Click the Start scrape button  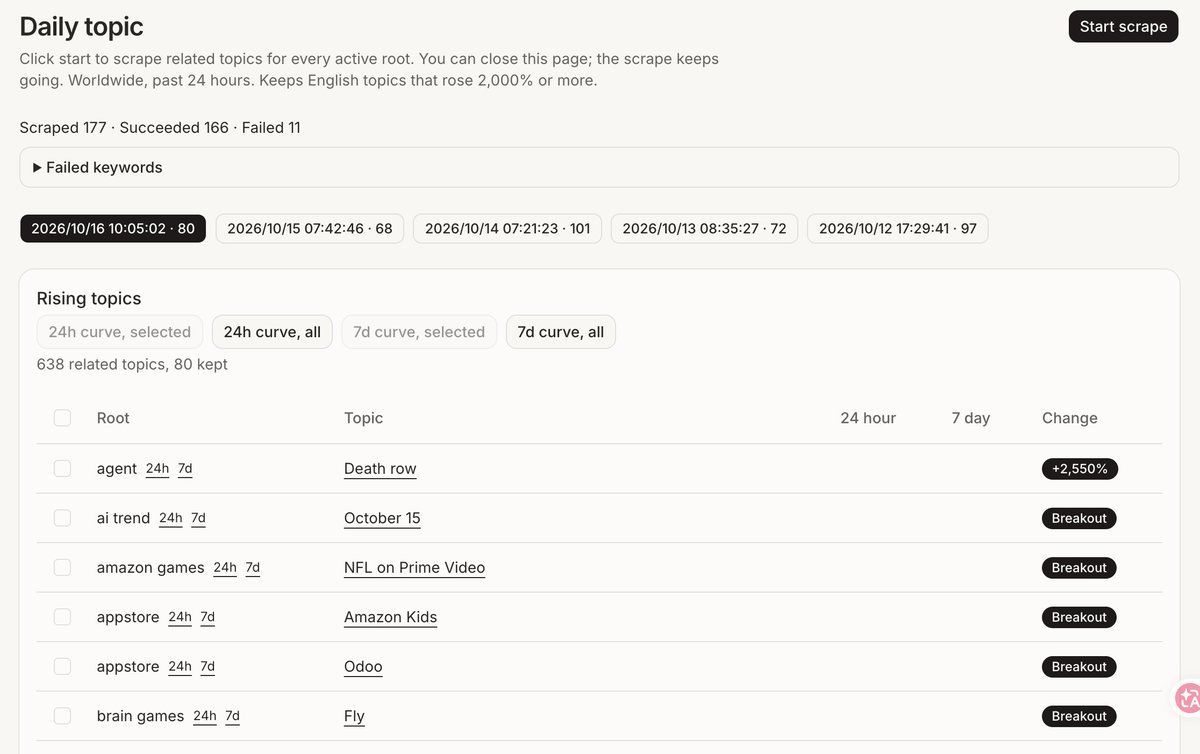click(1123, 26)
